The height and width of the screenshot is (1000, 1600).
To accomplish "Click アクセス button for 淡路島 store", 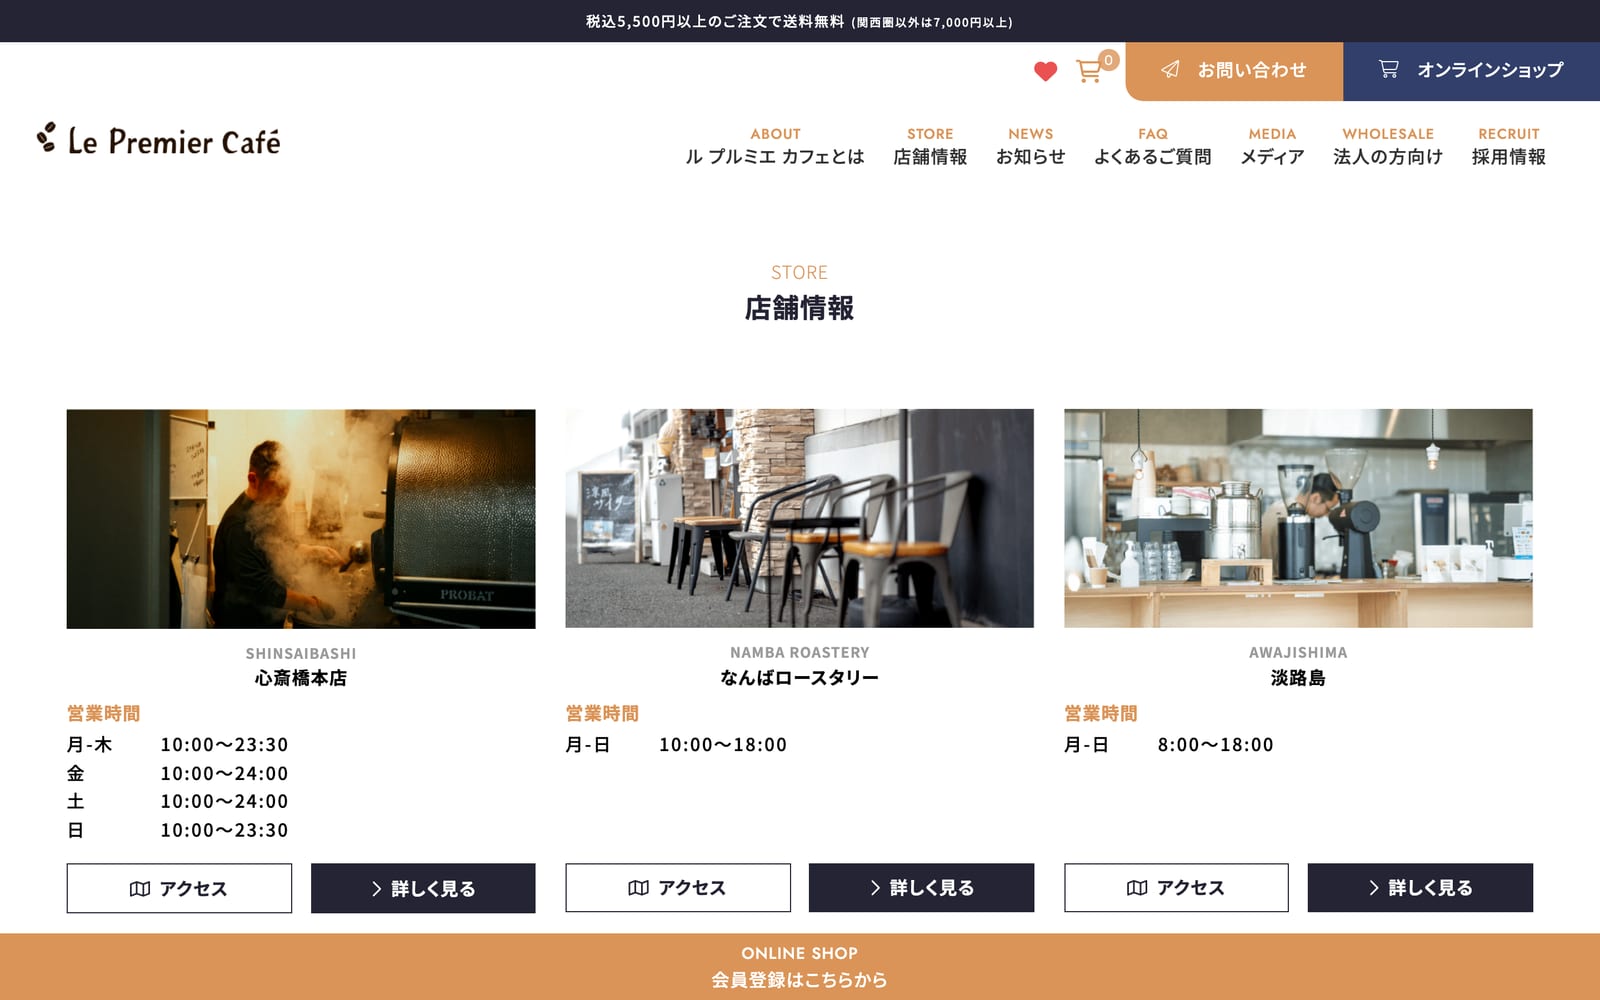I will click(x=1176, y=888).
